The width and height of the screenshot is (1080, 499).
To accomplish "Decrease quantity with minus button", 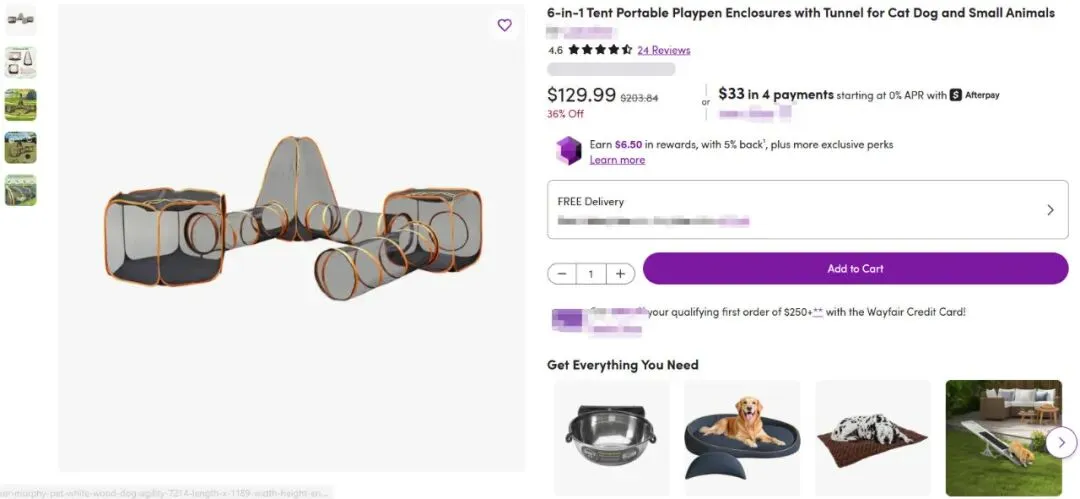I will [562, 273].
